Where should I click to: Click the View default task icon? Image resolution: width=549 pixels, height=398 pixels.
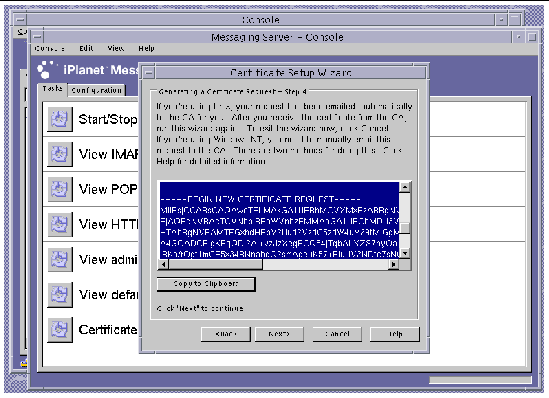[60, 294]
